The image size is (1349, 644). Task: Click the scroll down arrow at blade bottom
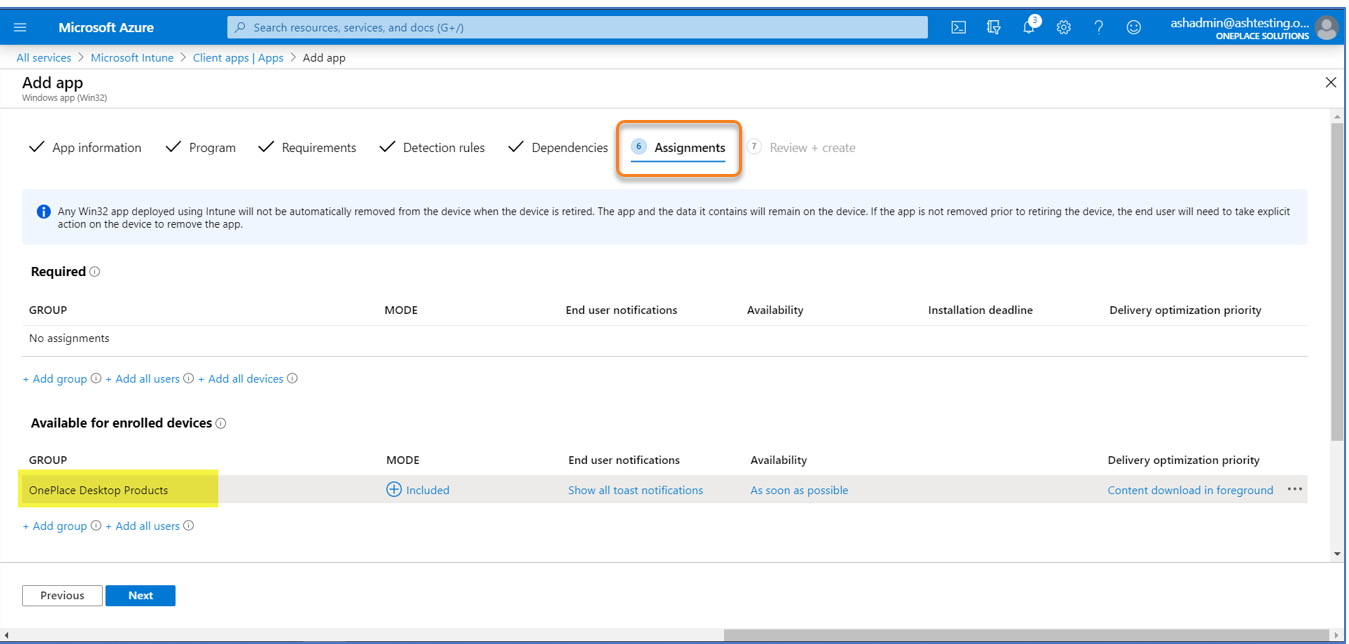point(1337,553)
